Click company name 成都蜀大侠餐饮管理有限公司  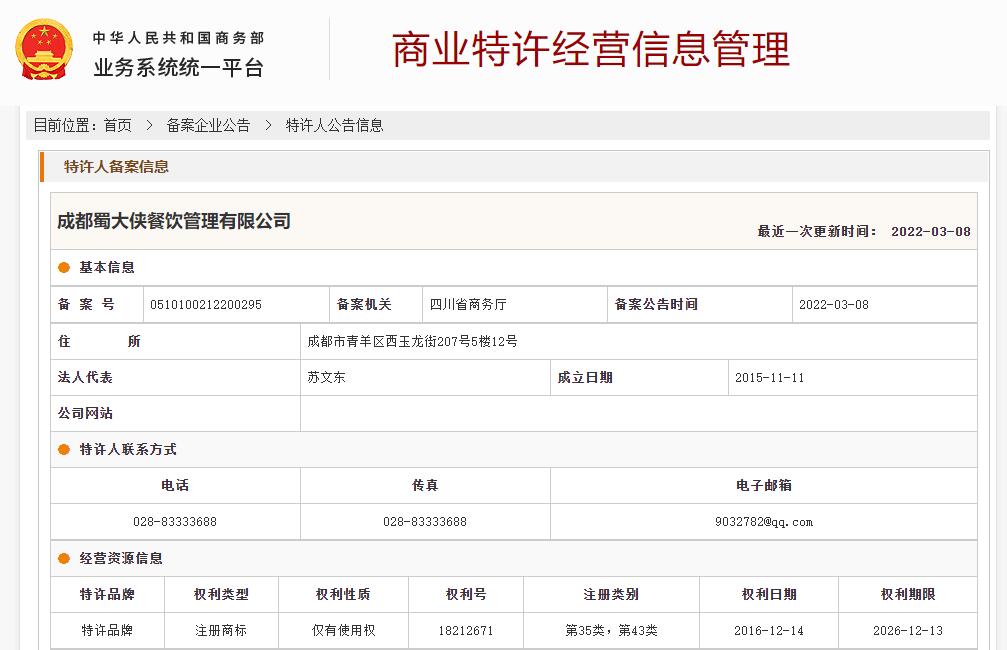[x=174, y=221]
